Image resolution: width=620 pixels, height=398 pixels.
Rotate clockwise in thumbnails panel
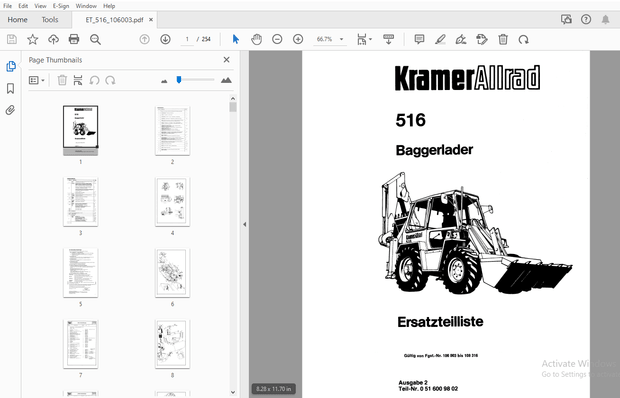(110, 80)
